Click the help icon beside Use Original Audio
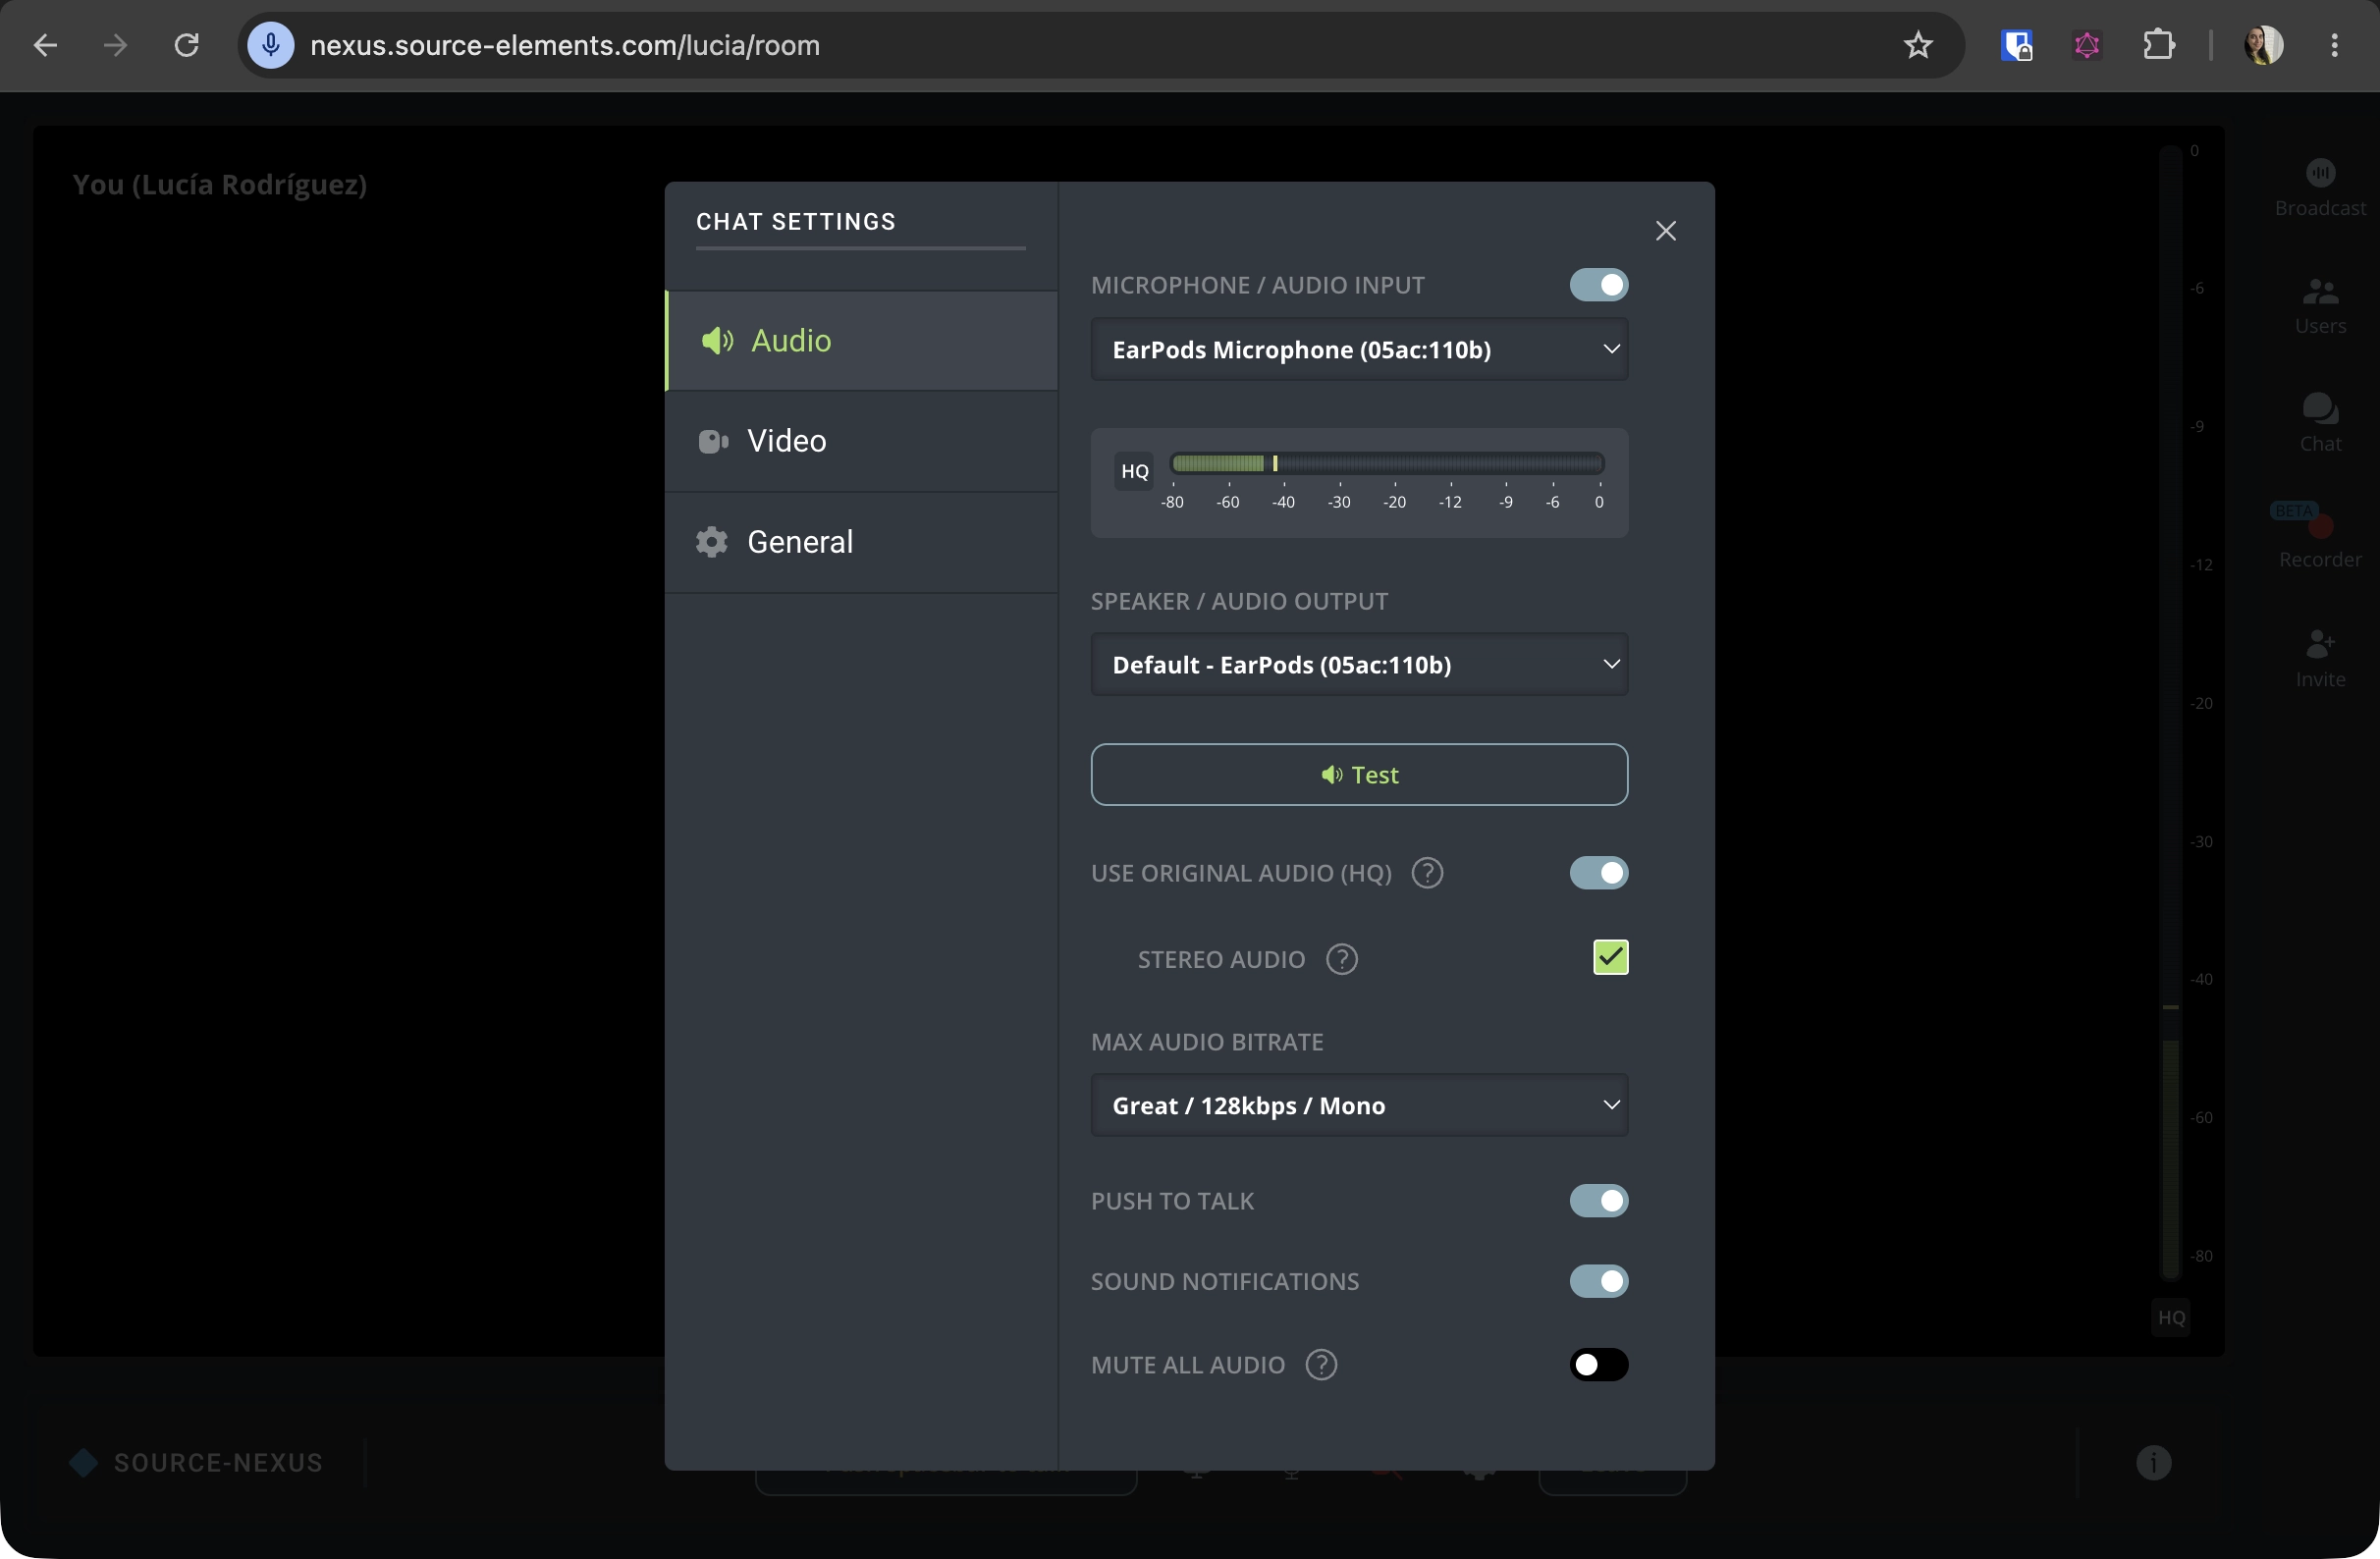Image resolution: width=2380 pixels, height=1559 pixels. (1427, 873)
